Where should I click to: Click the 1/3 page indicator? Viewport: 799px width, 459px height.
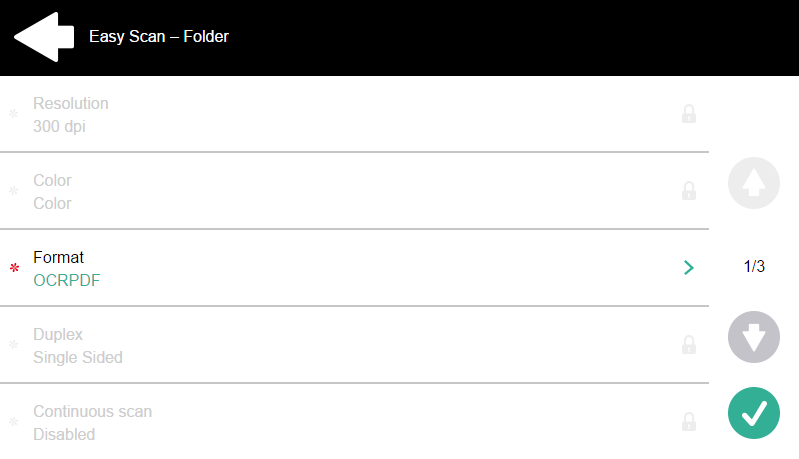pos(753,266)
